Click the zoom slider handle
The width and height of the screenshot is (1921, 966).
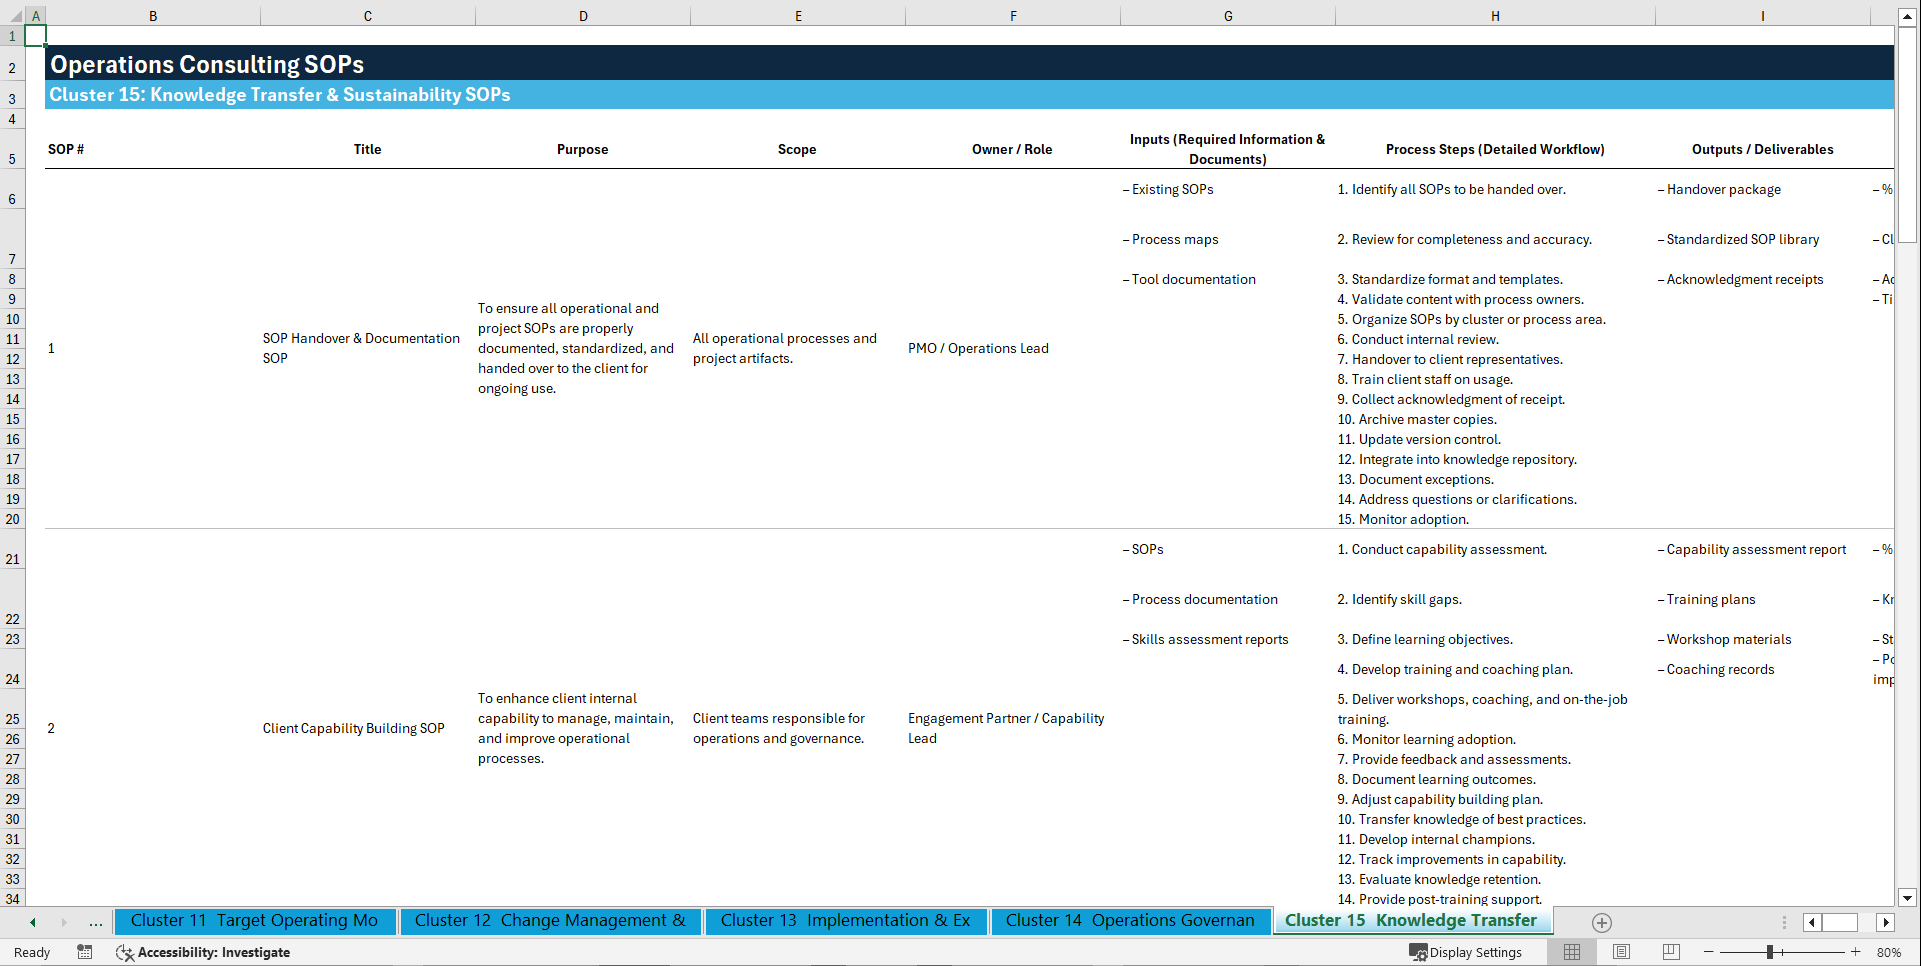[x=1768, y=952]
